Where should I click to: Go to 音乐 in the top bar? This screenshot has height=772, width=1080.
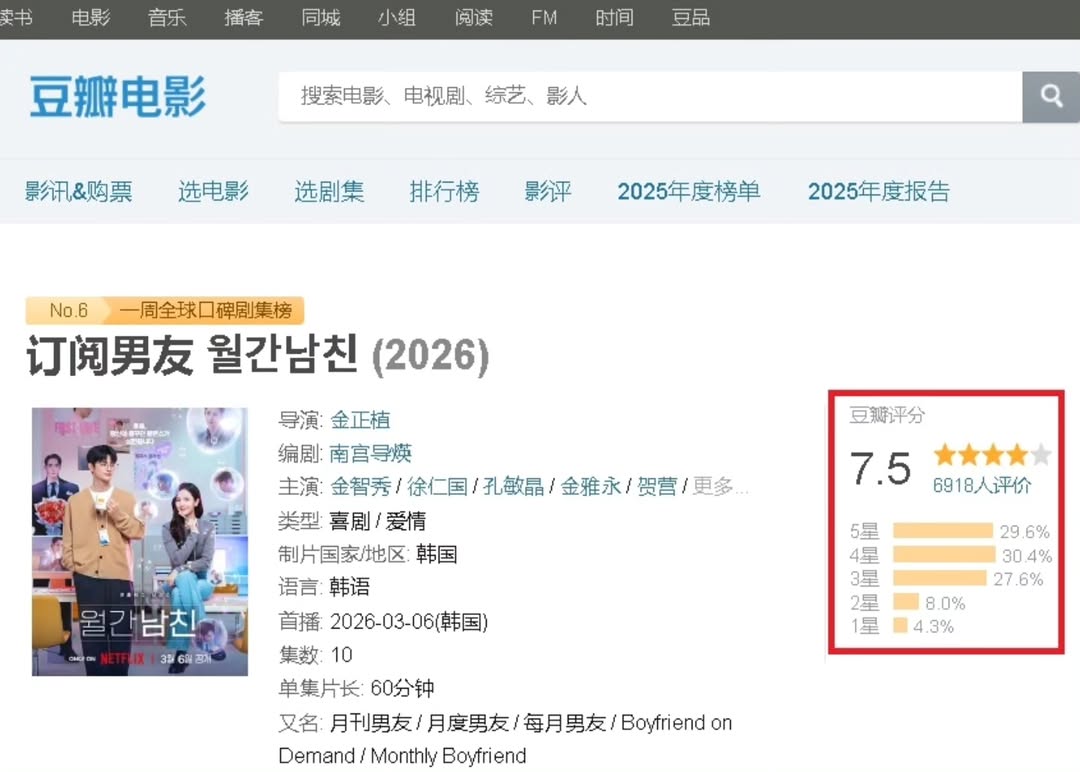[x=167, y=18]
